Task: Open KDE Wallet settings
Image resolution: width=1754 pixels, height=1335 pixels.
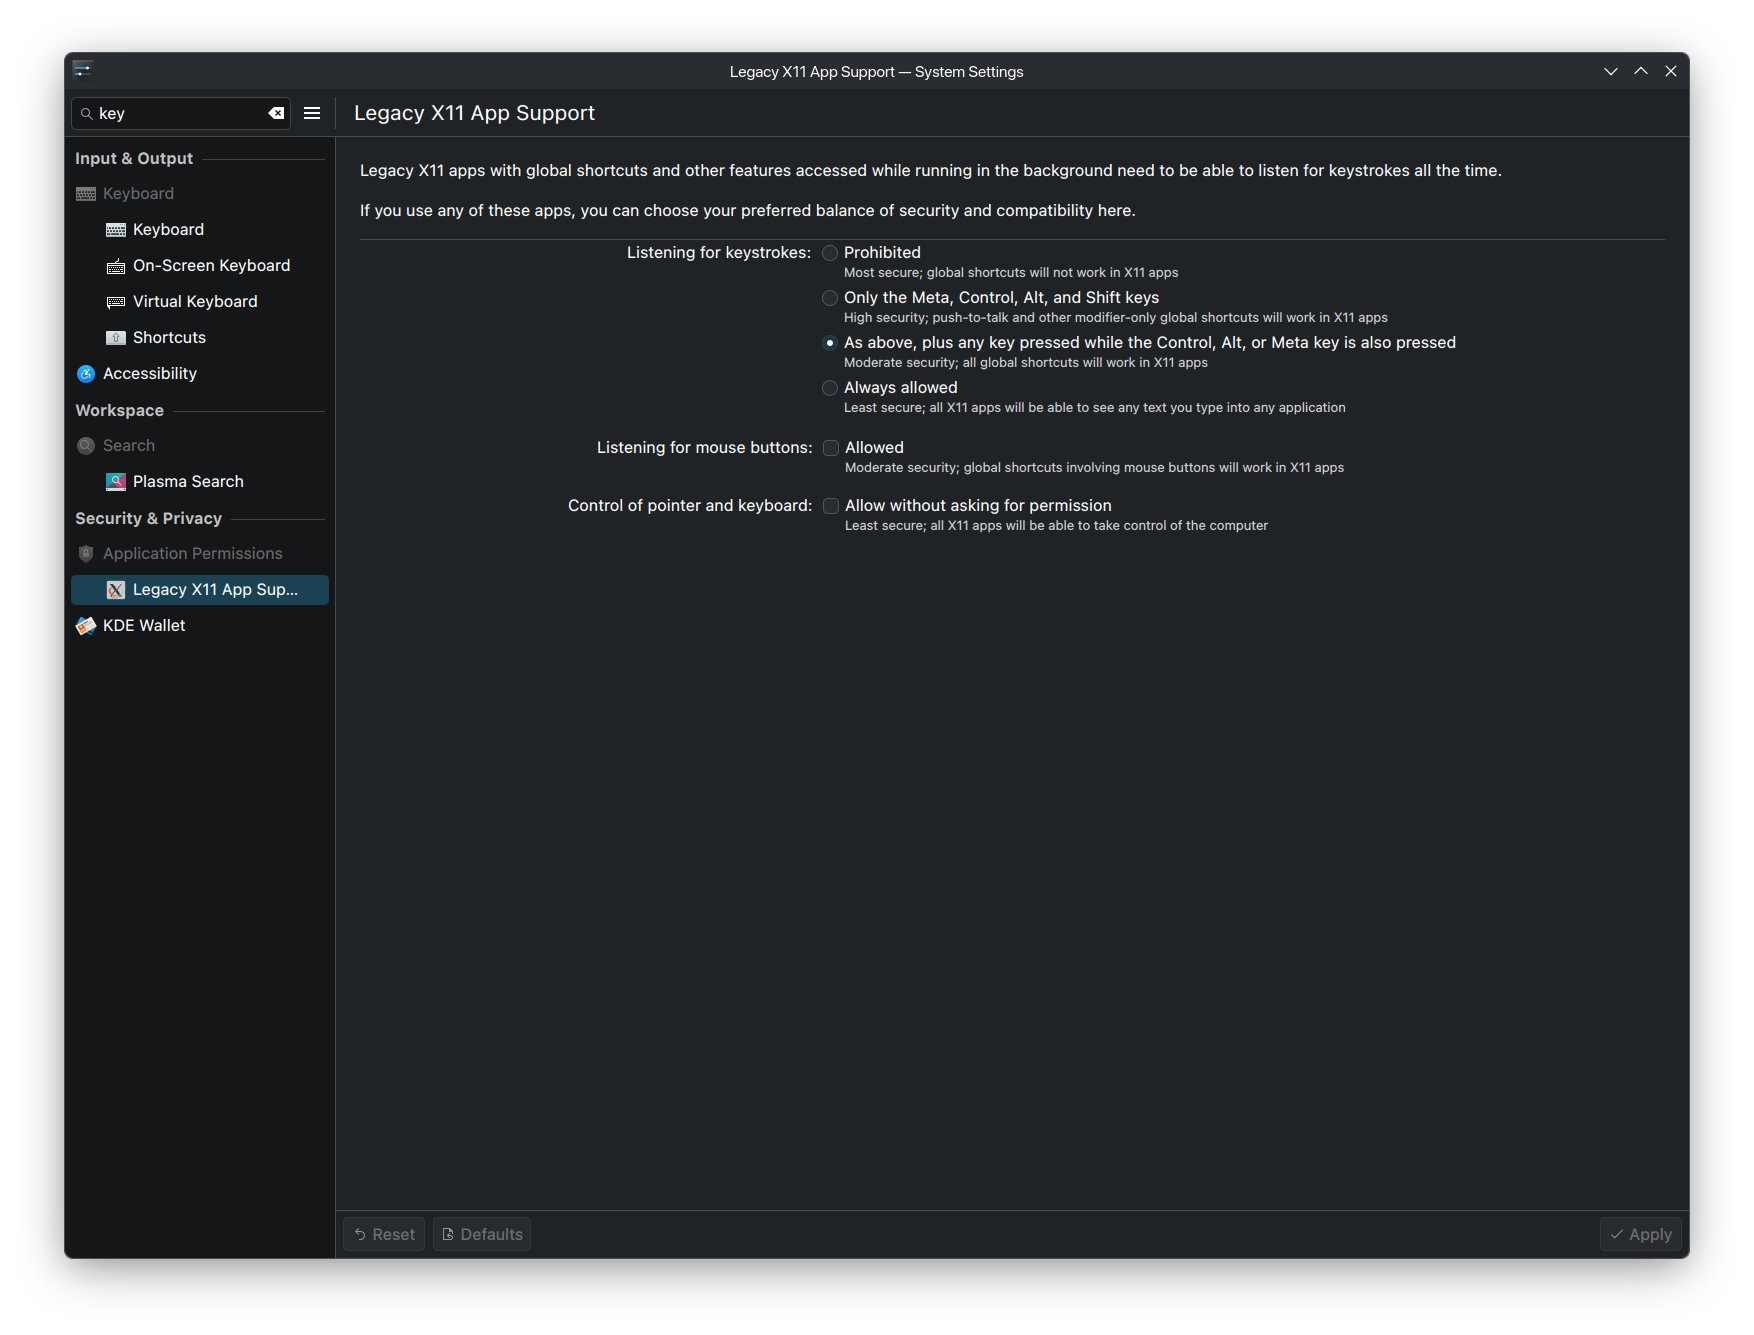Action: pos(200,626)
